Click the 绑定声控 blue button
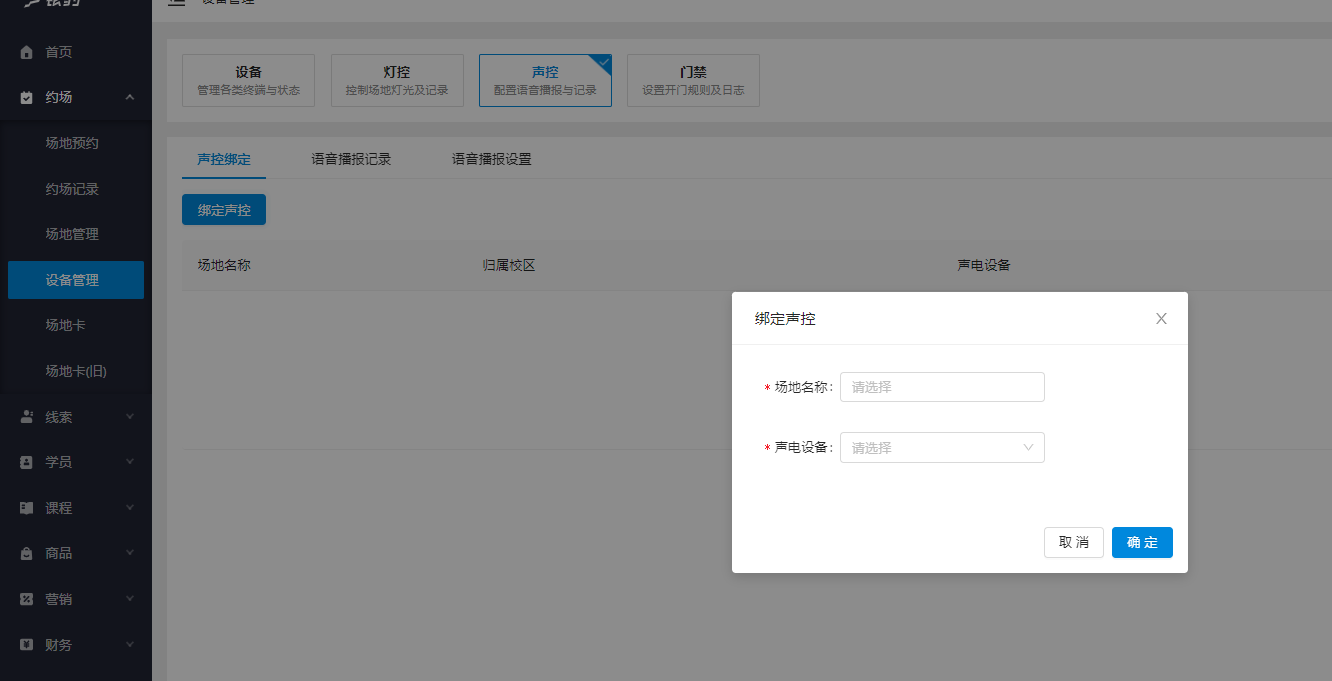The image size is (1332, 681). pyautogui.click(x=223, y=209)
